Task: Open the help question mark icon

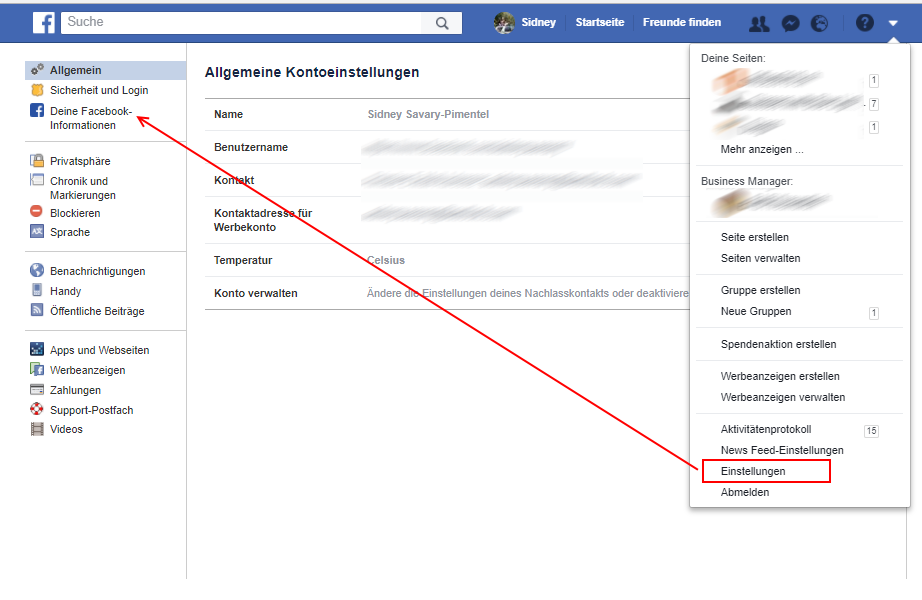Action: [864, 23]
